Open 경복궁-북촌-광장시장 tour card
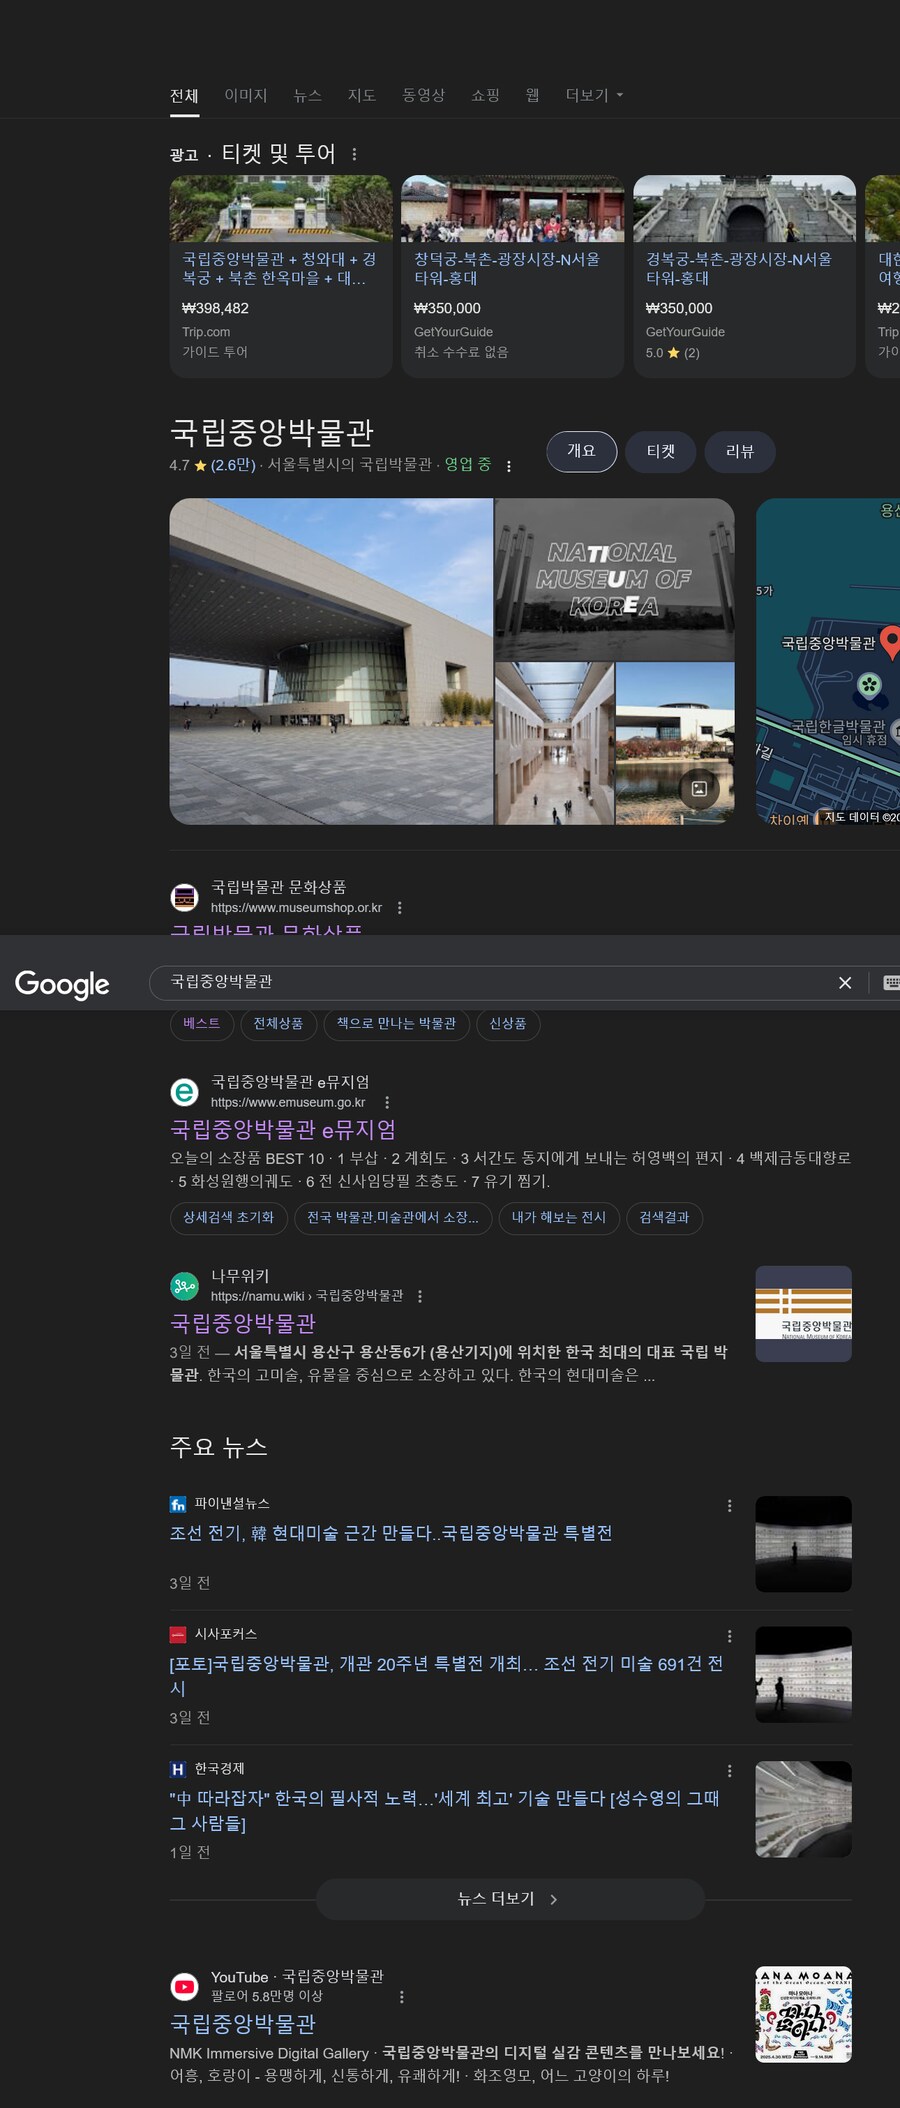Viewport: 900px width, 2108px height. (744, 276)
